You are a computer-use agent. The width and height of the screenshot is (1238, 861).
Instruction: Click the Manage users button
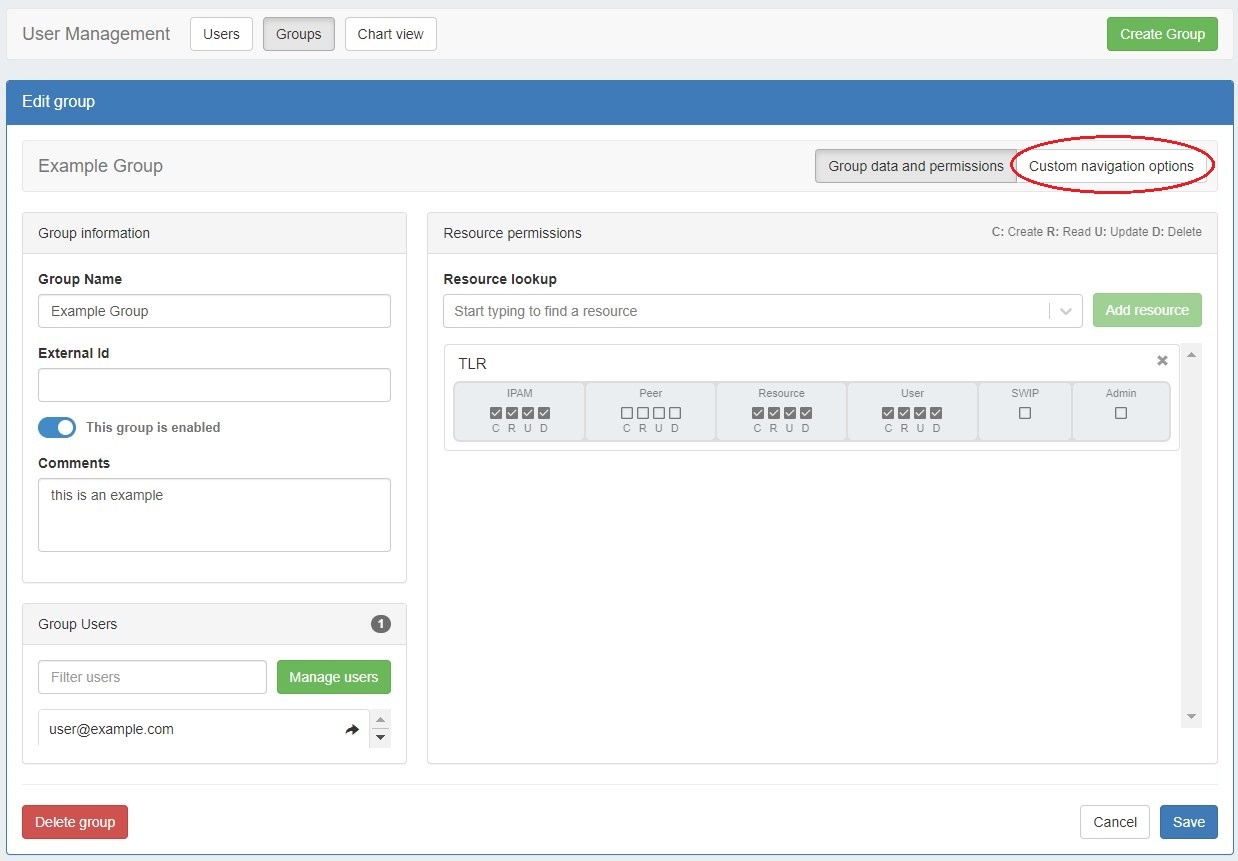333,677
